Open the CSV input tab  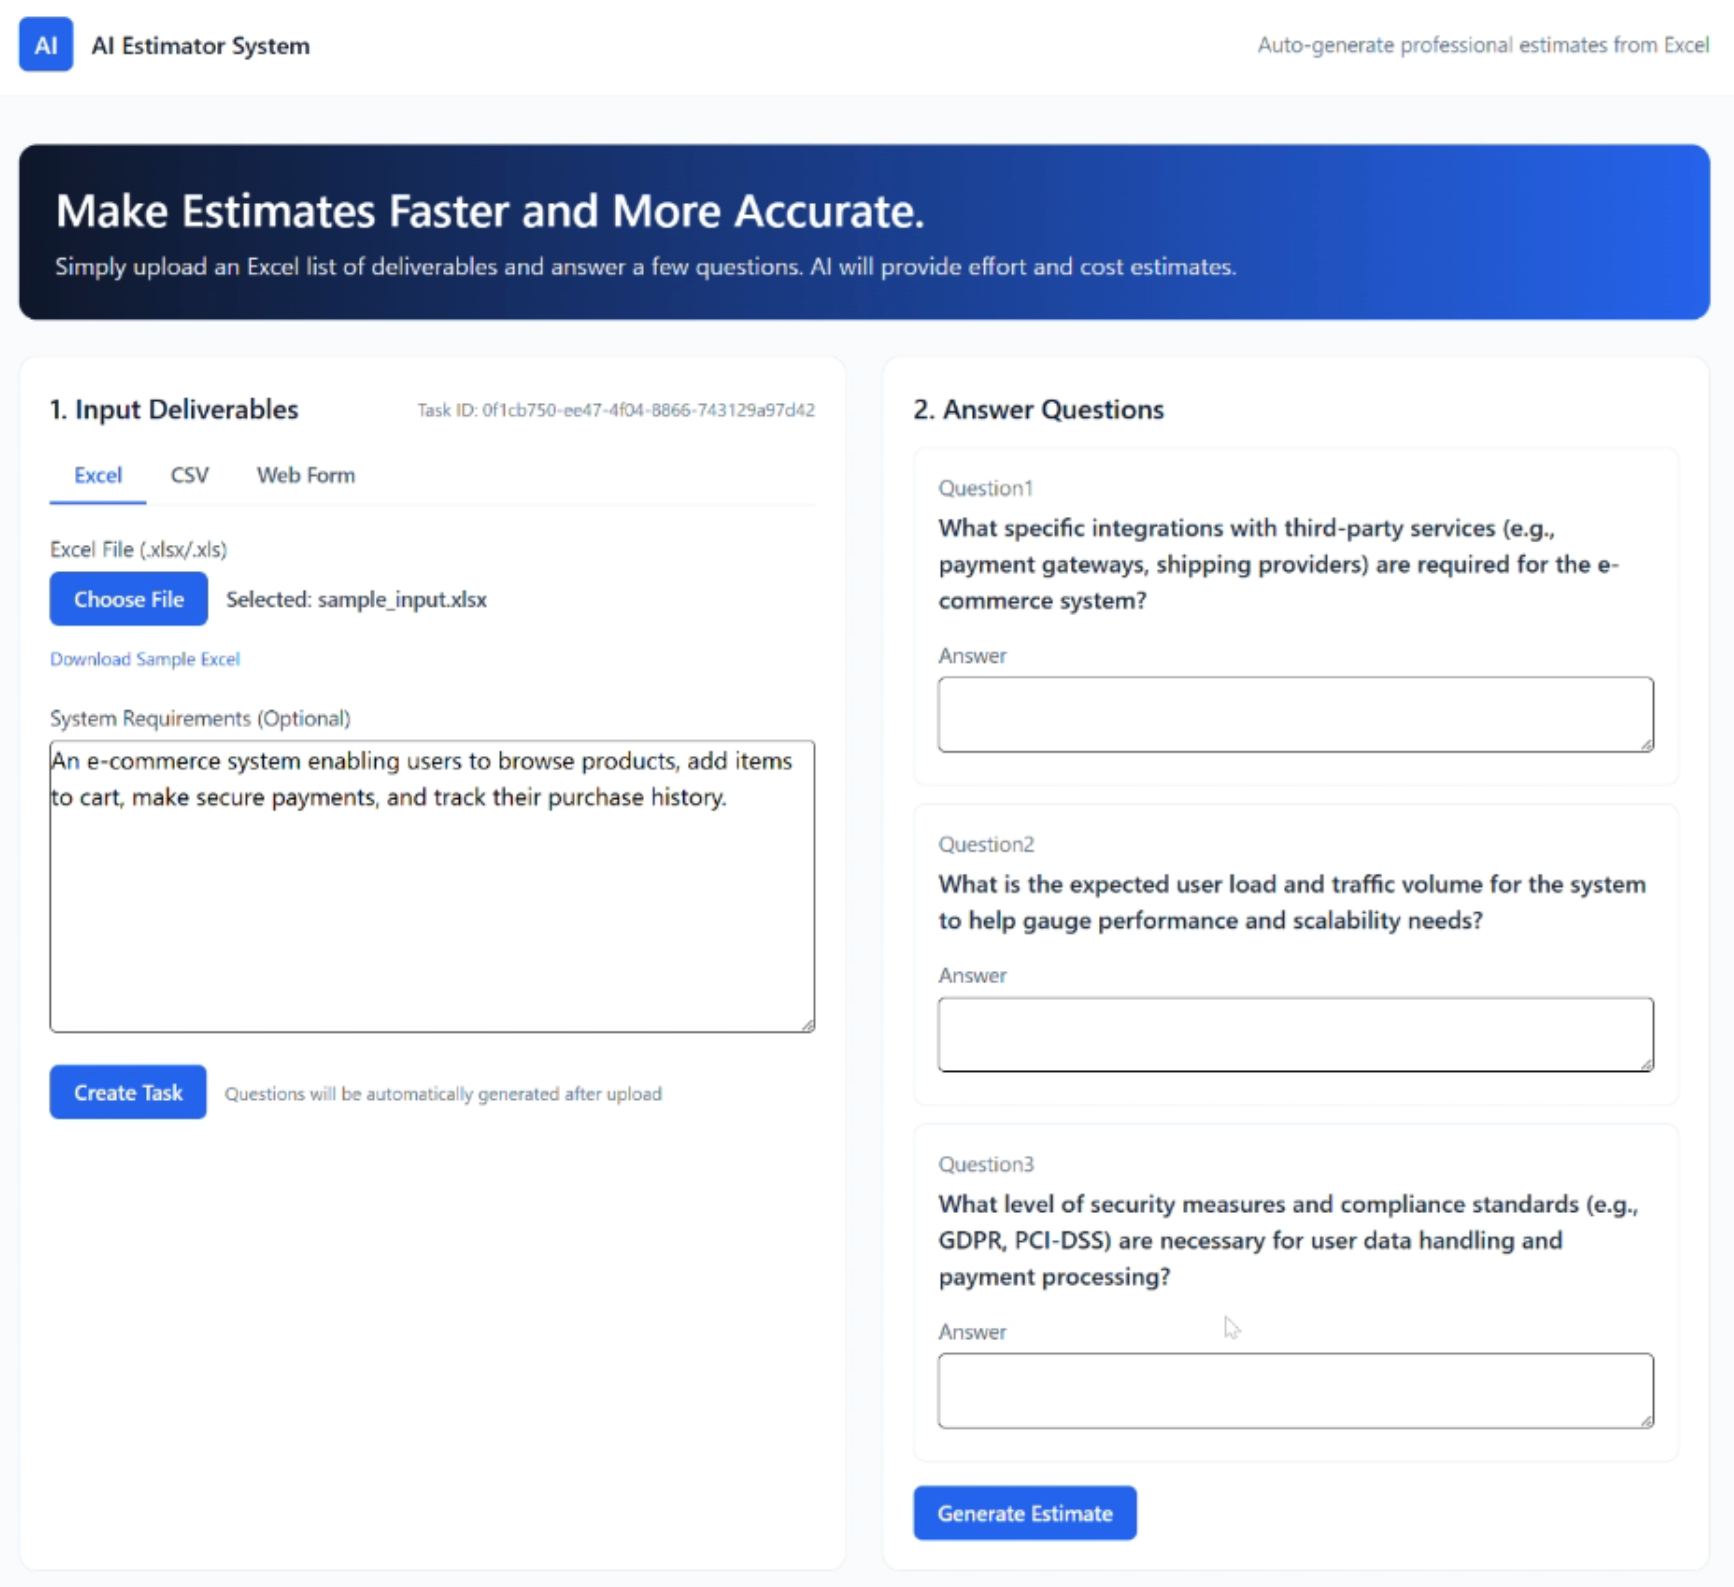189,475
